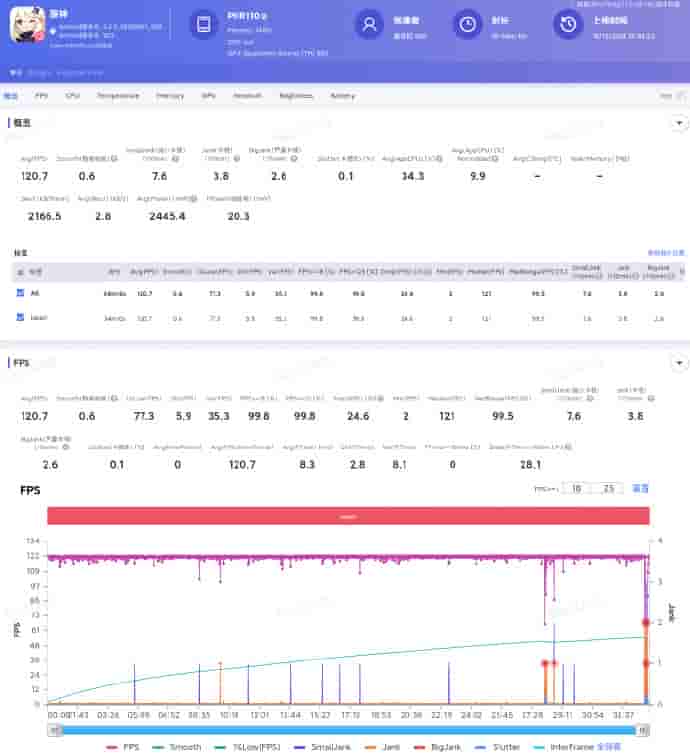The image size is (690, 754).
Task: Click the device phone icon in header
Action: tap(205, 26)
